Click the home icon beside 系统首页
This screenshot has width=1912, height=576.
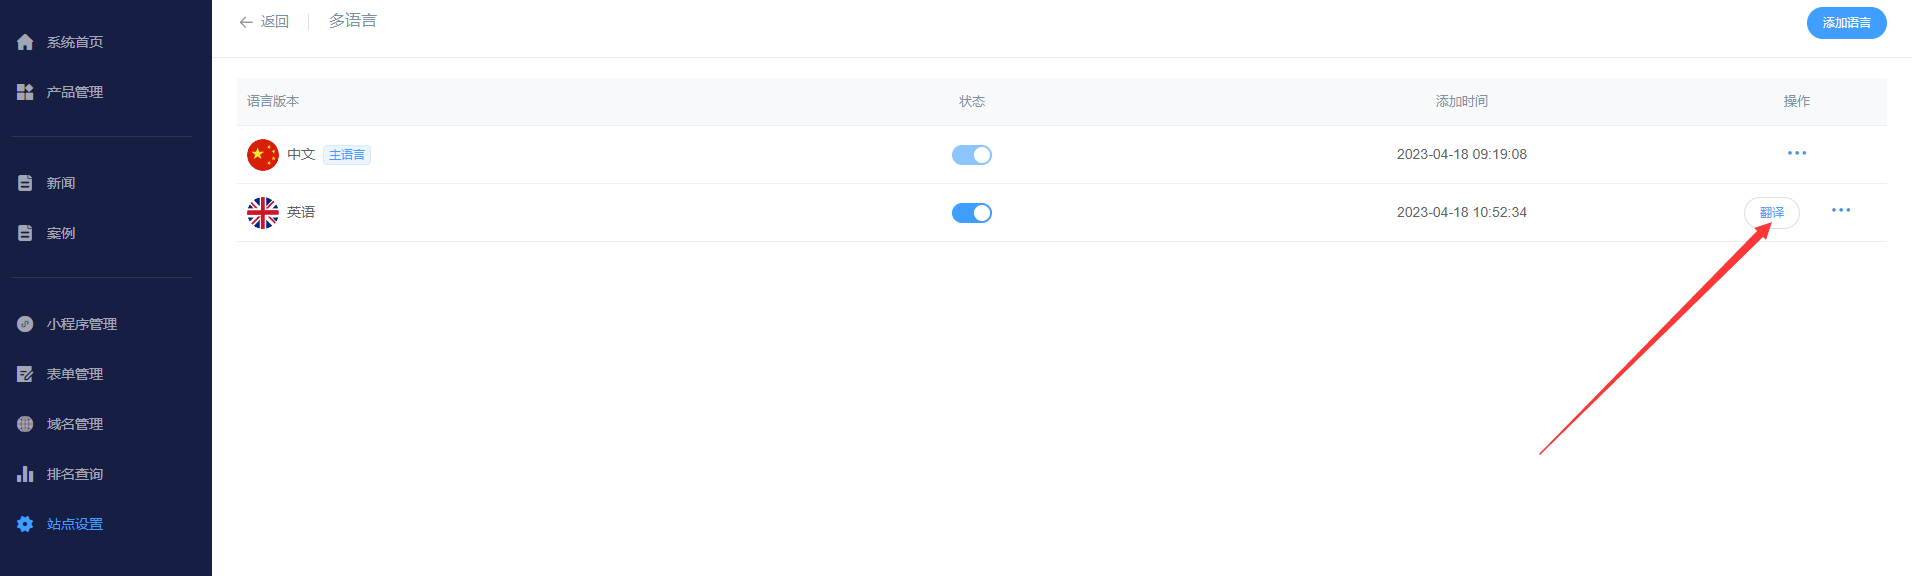[25, 42]
